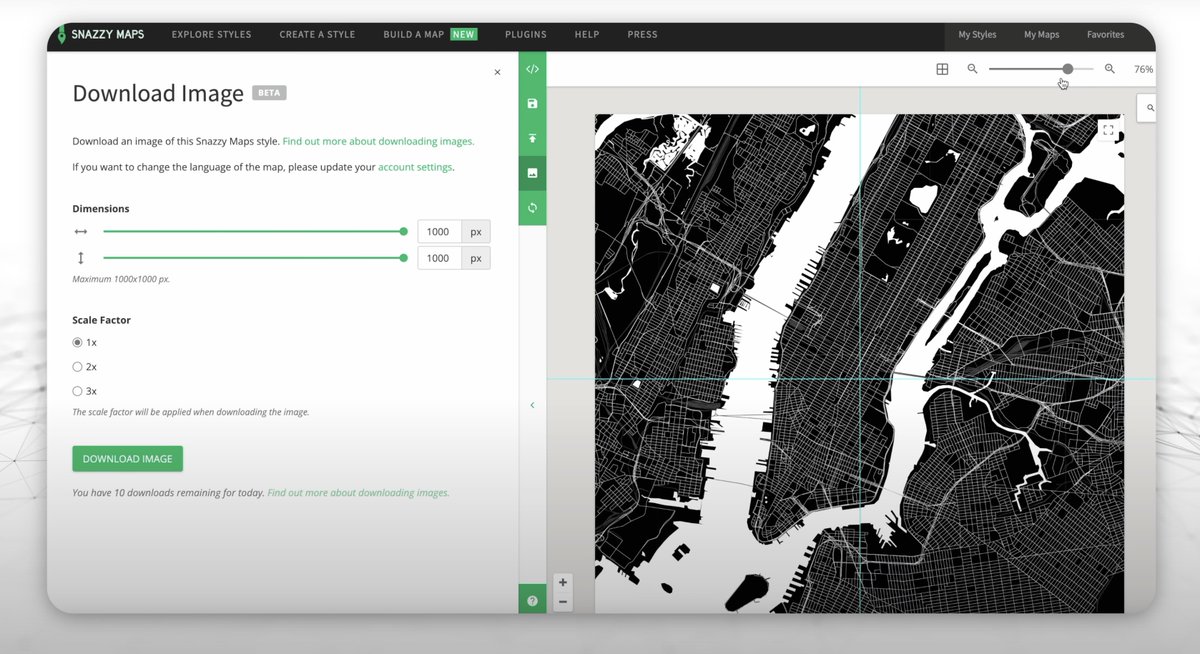Viewport: 1200px width, 654px height.
Task: Click the zoom in magnifier icon
Action: (x=1109, y=69)
